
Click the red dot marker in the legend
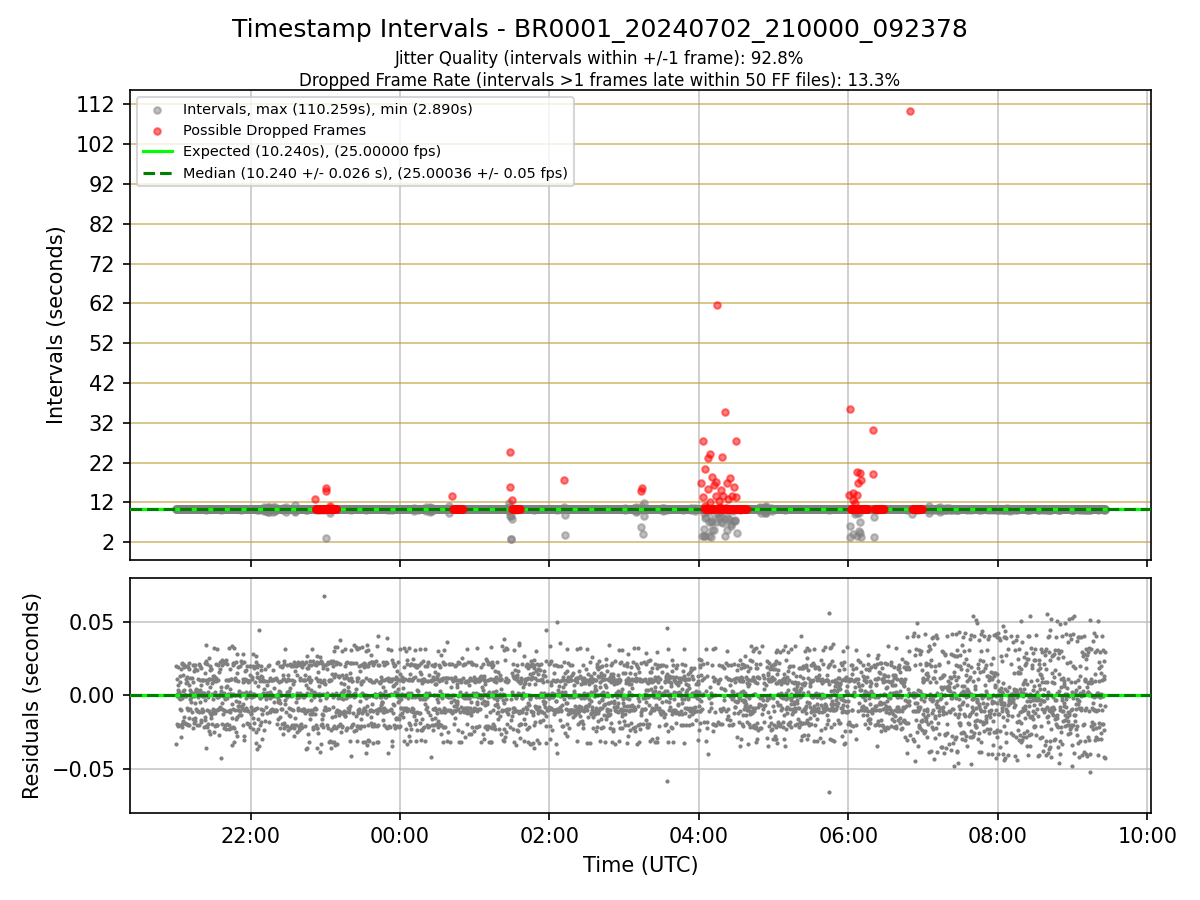click(x=157, y=130)
